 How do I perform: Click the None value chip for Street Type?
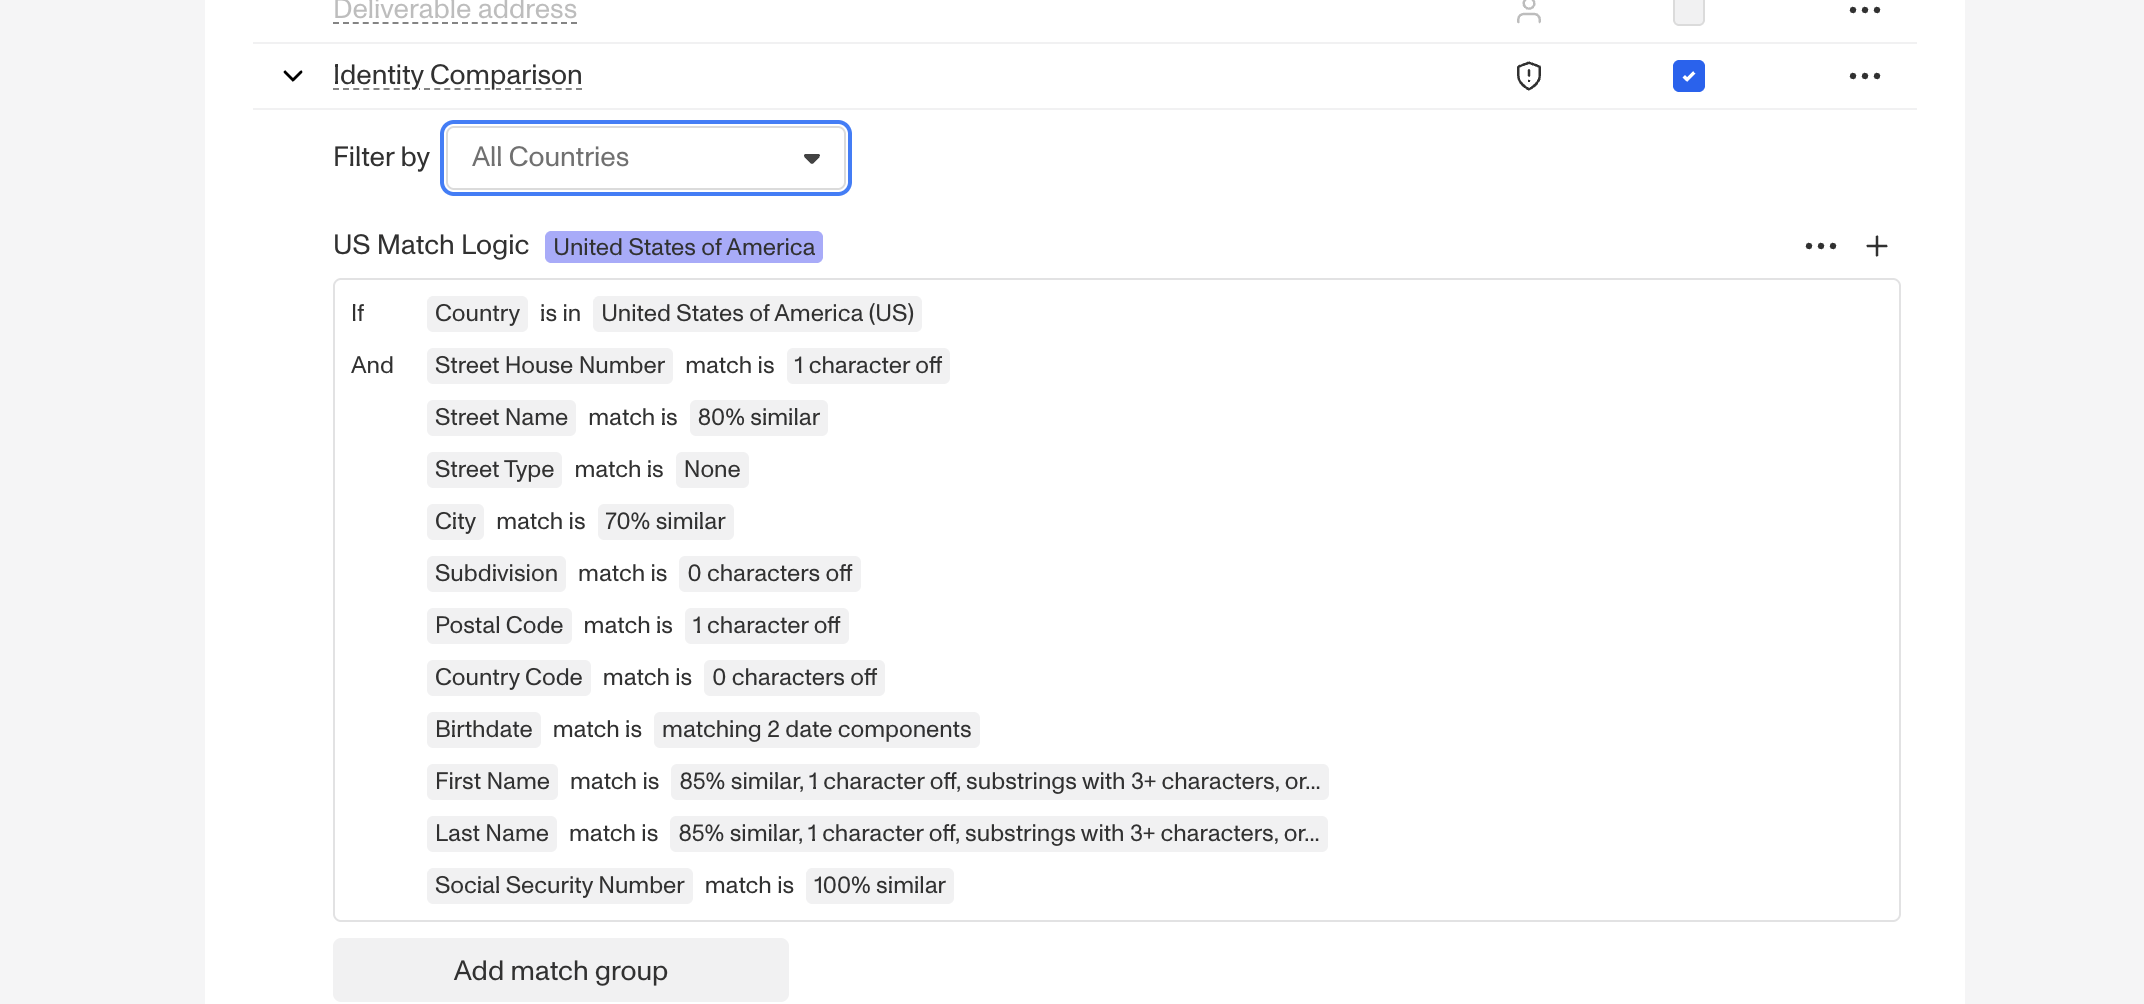711,469
